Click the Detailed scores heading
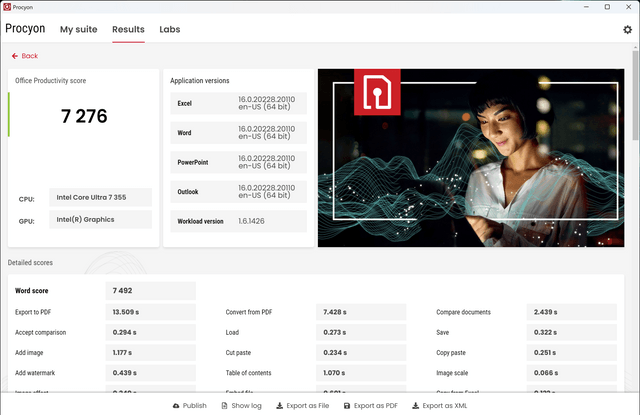This screenshot has width=640, height=415. [x=30, y=263]
